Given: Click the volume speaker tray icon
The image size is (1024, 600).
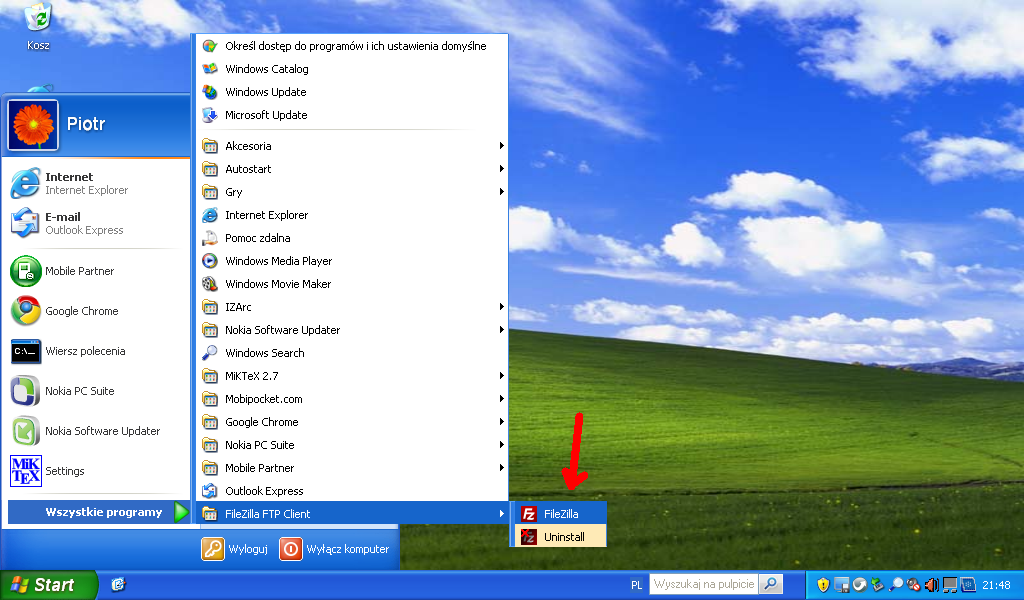Looking at the screenshot, I should coord(932,585).
